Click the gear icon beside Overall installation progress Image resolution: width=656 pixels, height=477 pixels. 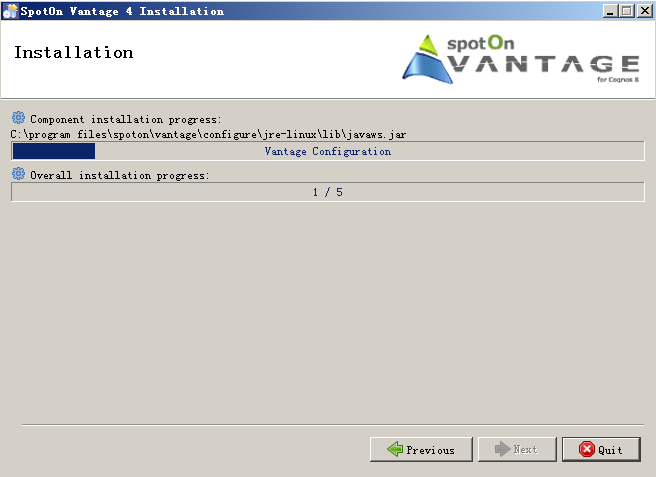pyautogui.click(x=18, y=174)
